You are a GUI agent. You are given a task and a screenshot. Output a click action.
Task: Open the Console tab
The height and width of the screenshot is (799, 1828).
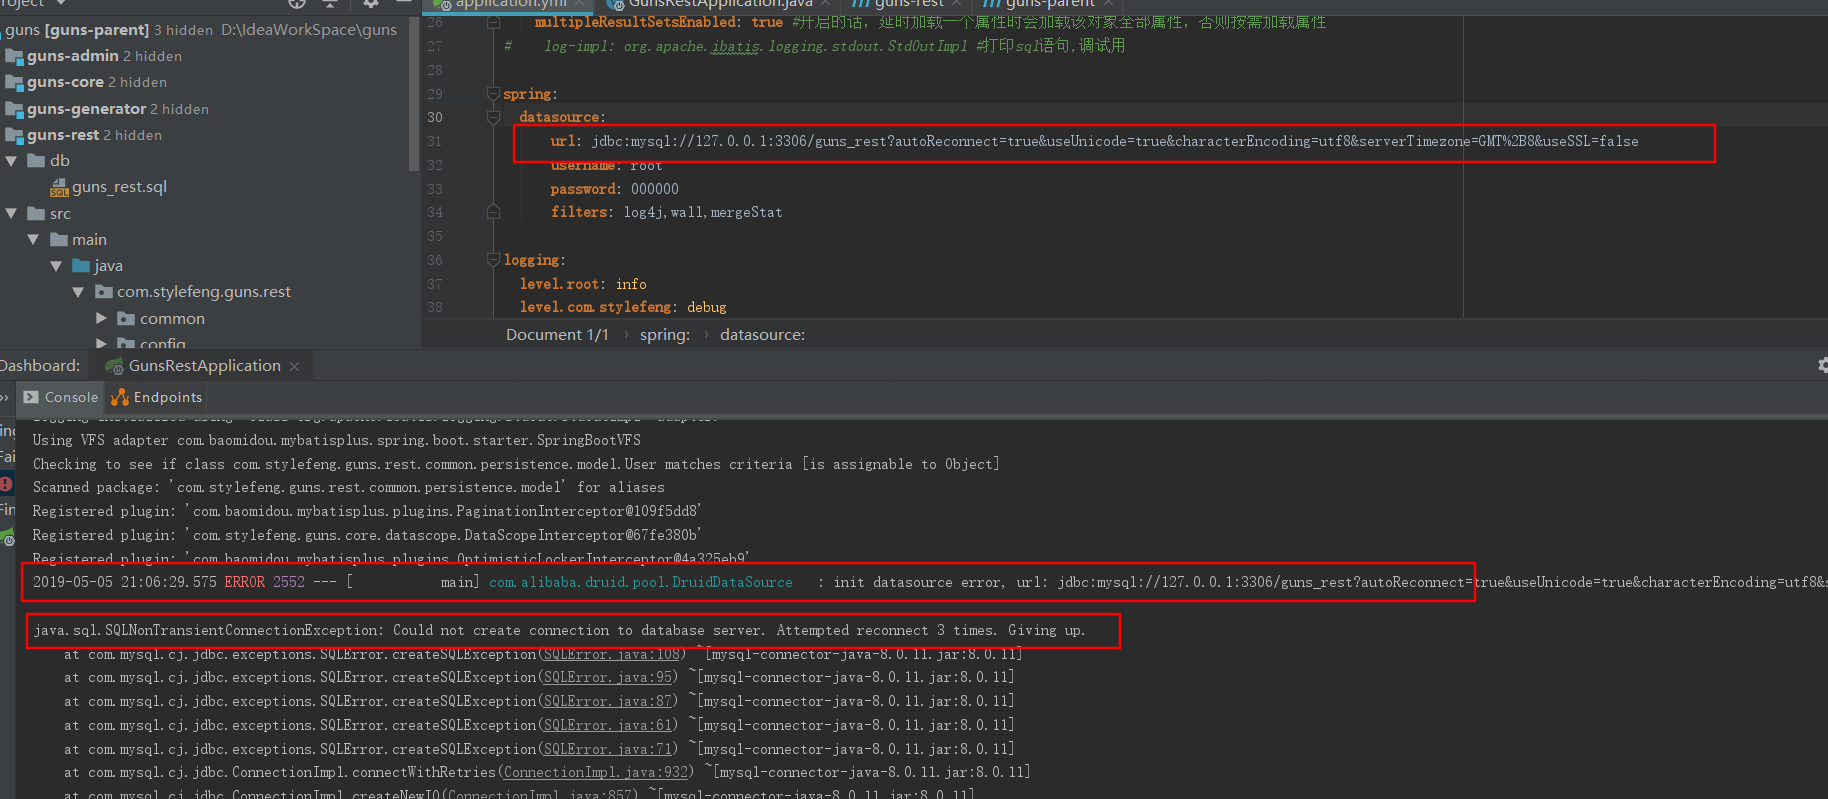tap(61, 397)
